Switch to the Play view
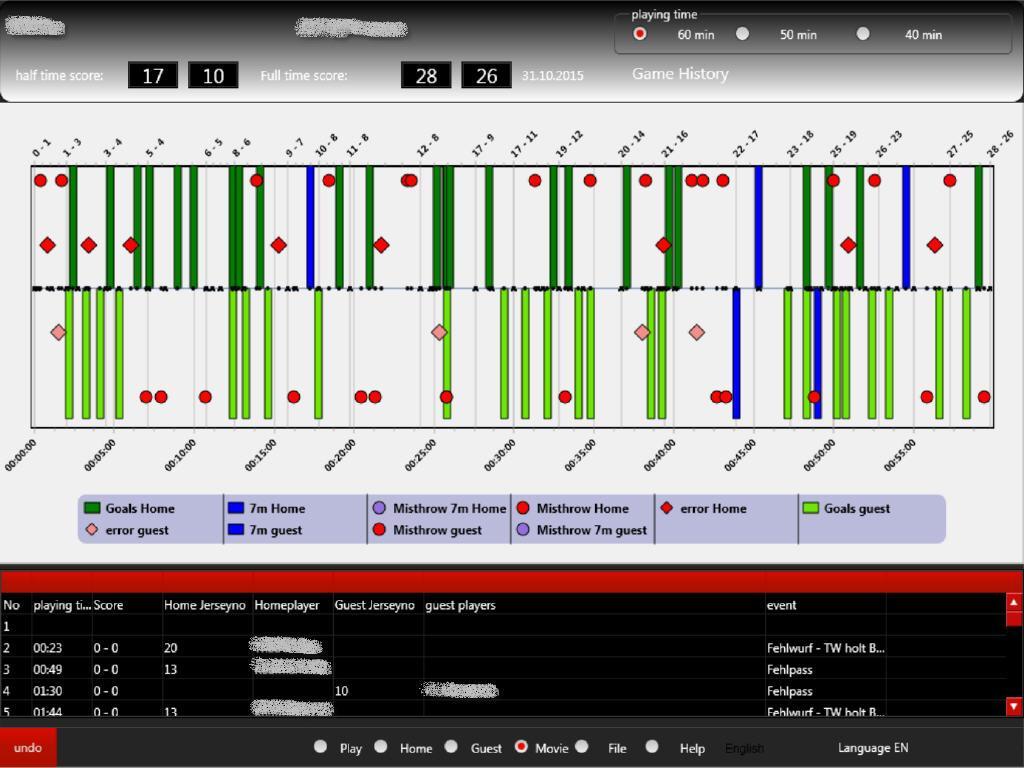1024x768 pixels. [x=320, y=746]
